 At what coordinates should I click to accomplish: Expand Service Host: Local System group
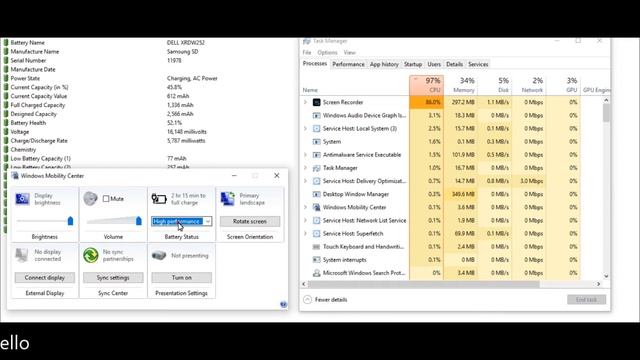305,129
